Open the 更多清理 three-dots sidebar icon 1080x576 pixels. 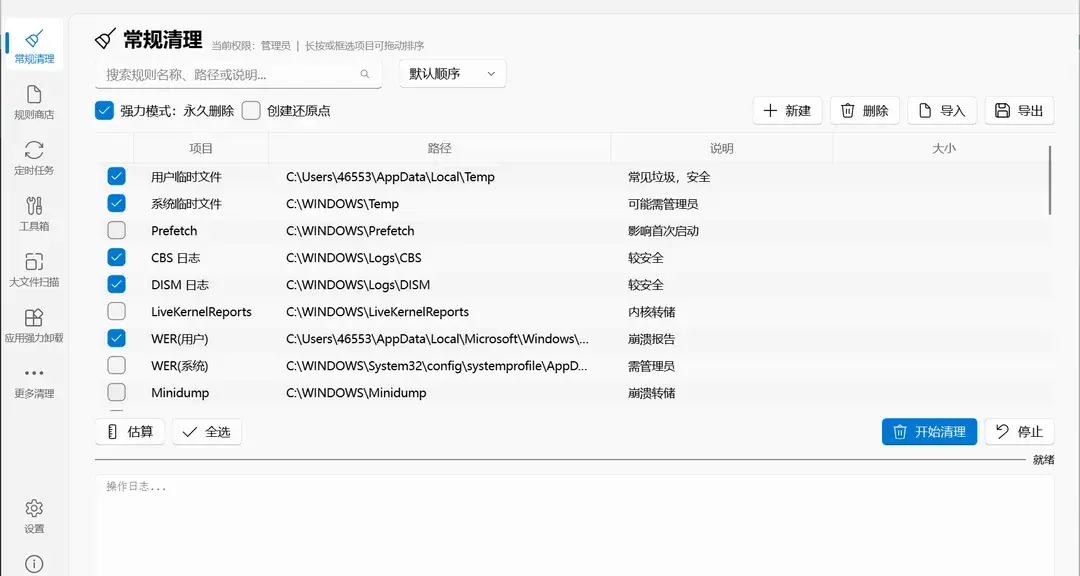click(34, 373)
